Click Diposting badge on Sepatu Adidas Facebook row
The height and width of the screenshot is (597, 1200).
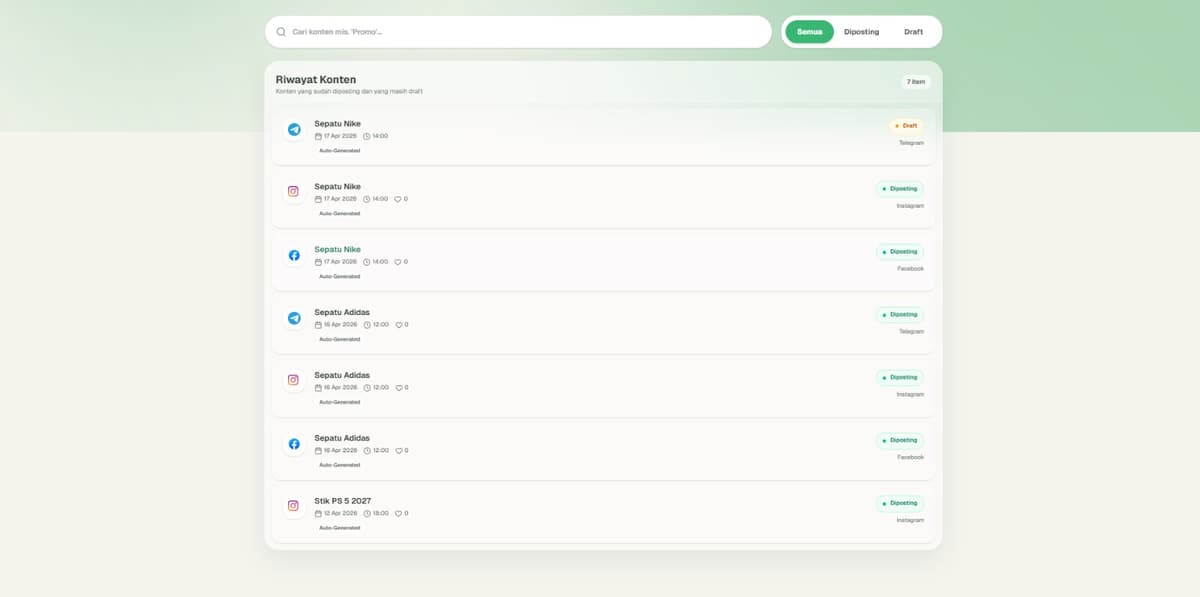coord(900,440)
